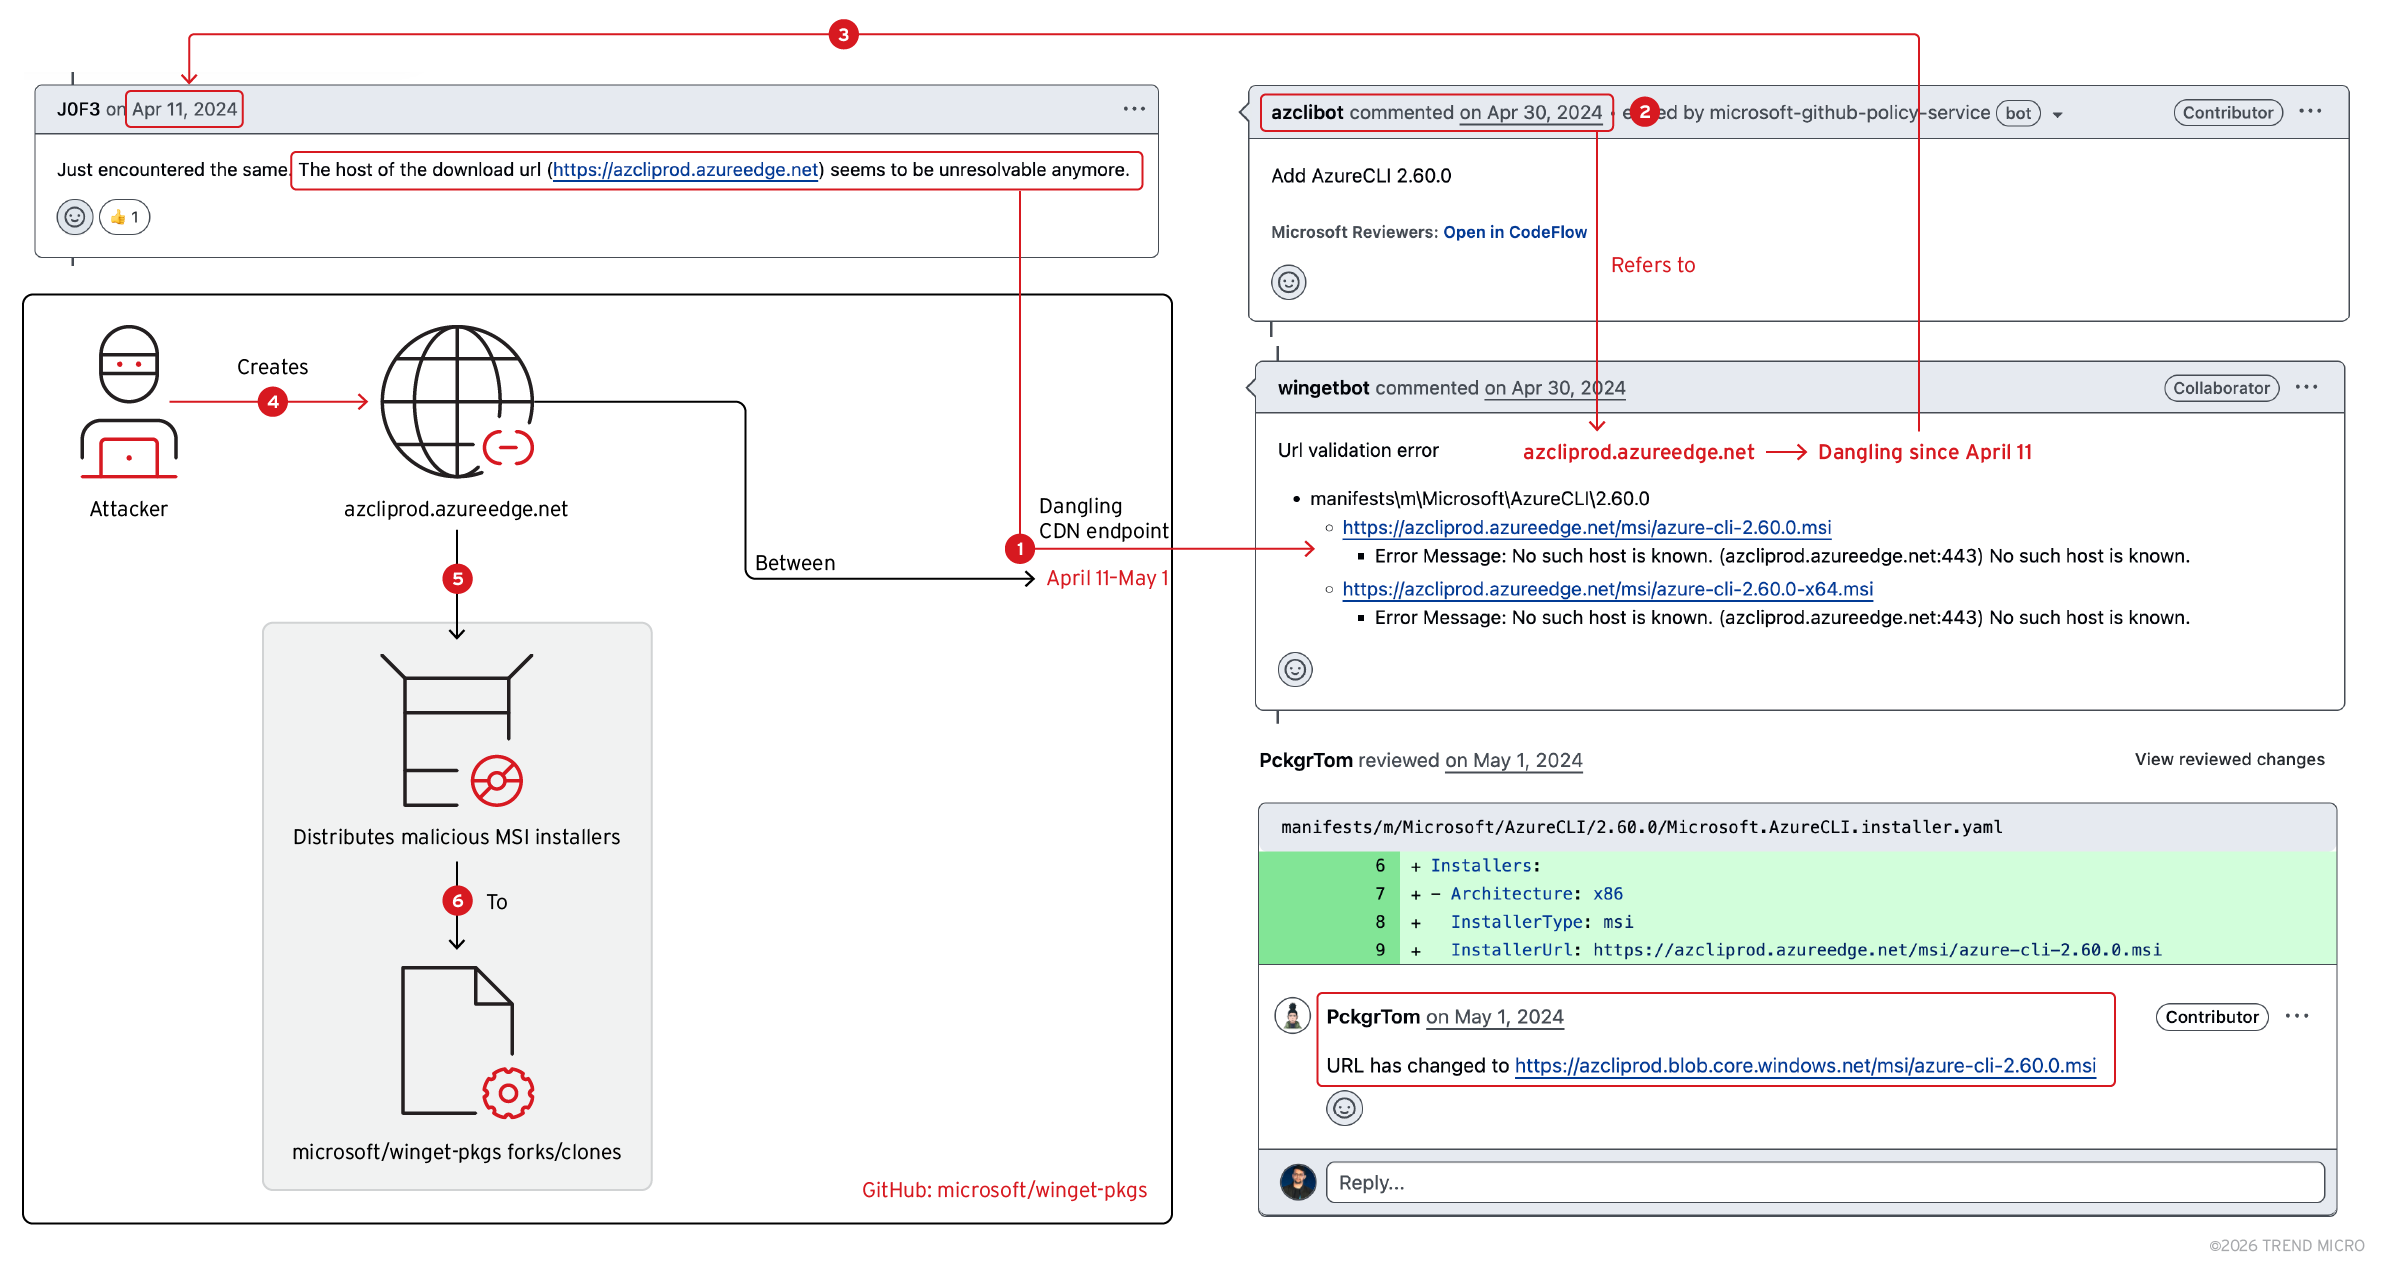
Task: Open the ellipsis menu on azclibot's comment
Action: pyautogui.click(x=2310, y=112)
